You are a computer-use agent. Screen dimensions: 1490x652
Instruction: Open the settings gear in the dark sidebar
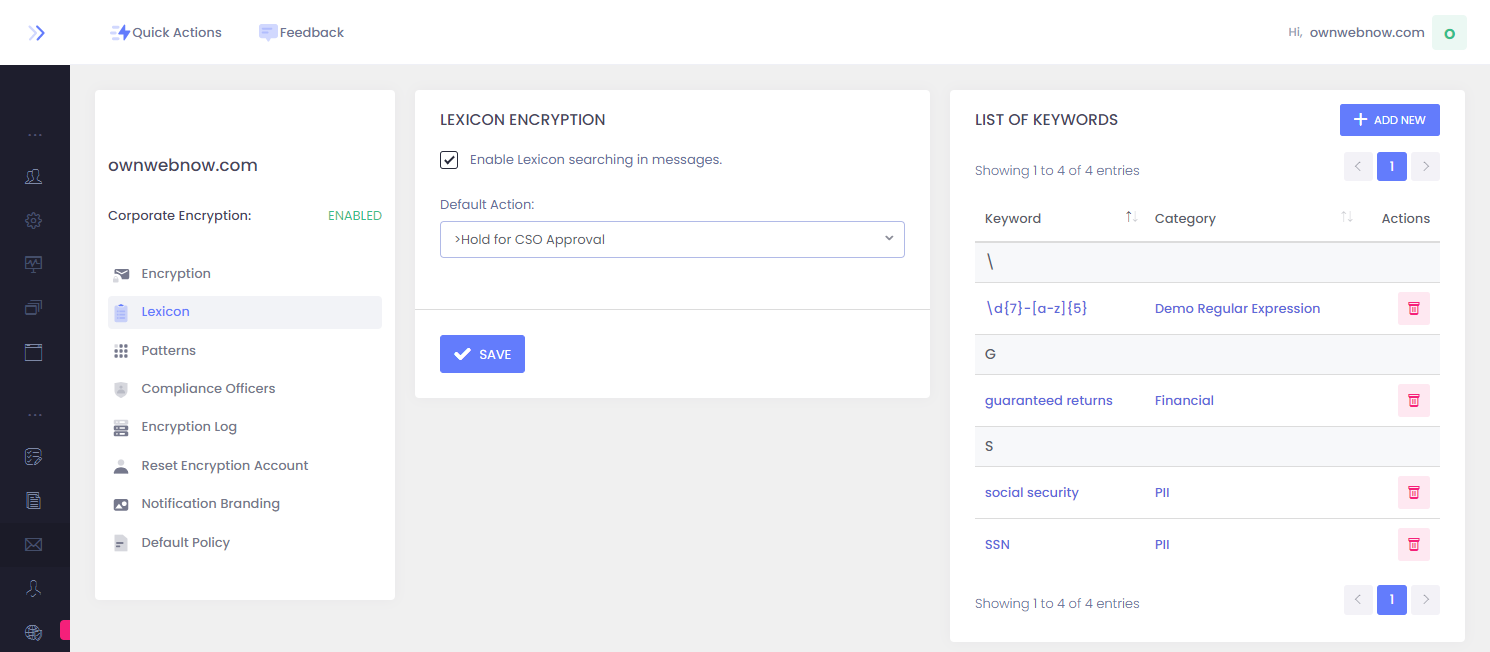point(34,220)
